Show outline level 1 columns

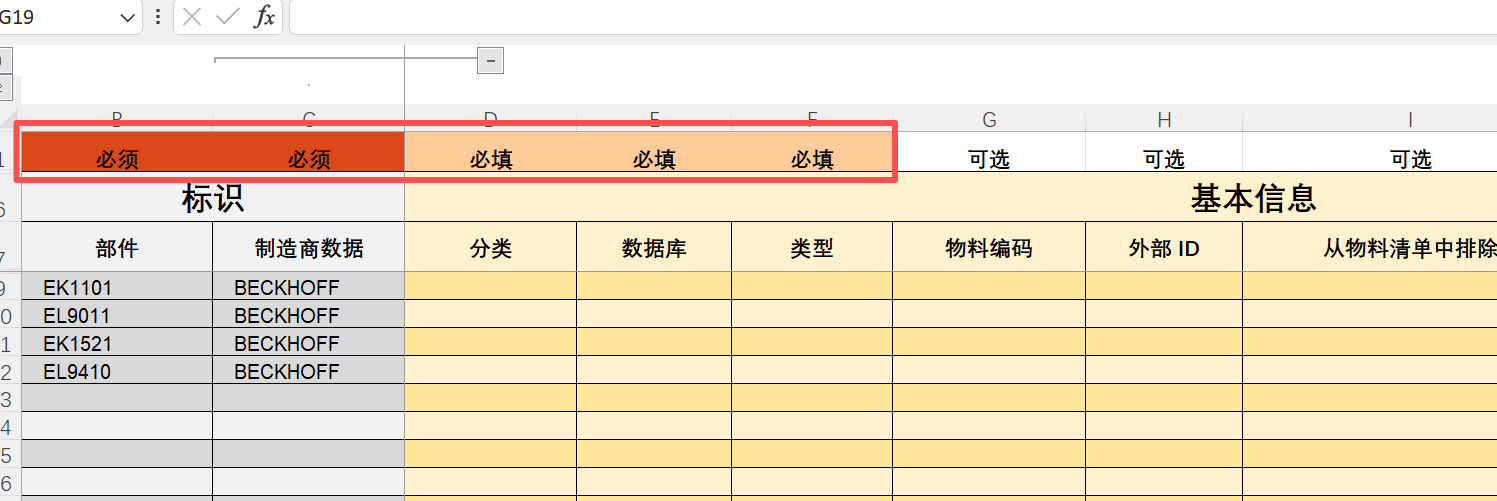(x=4, y=62)
